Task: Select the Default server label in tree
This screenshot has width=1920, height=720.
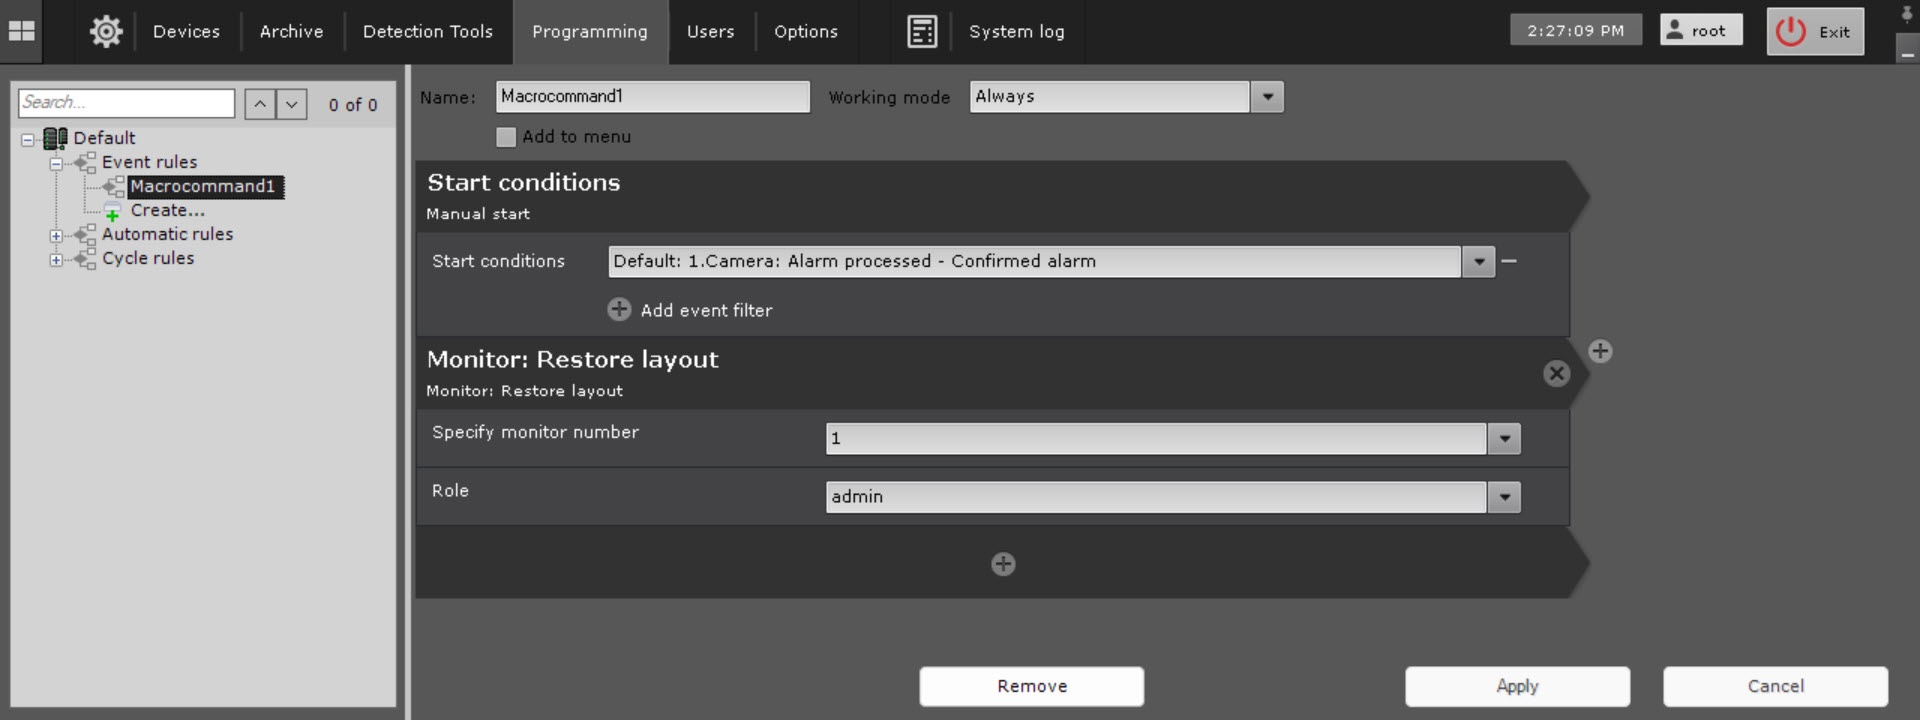Action: 104,138
